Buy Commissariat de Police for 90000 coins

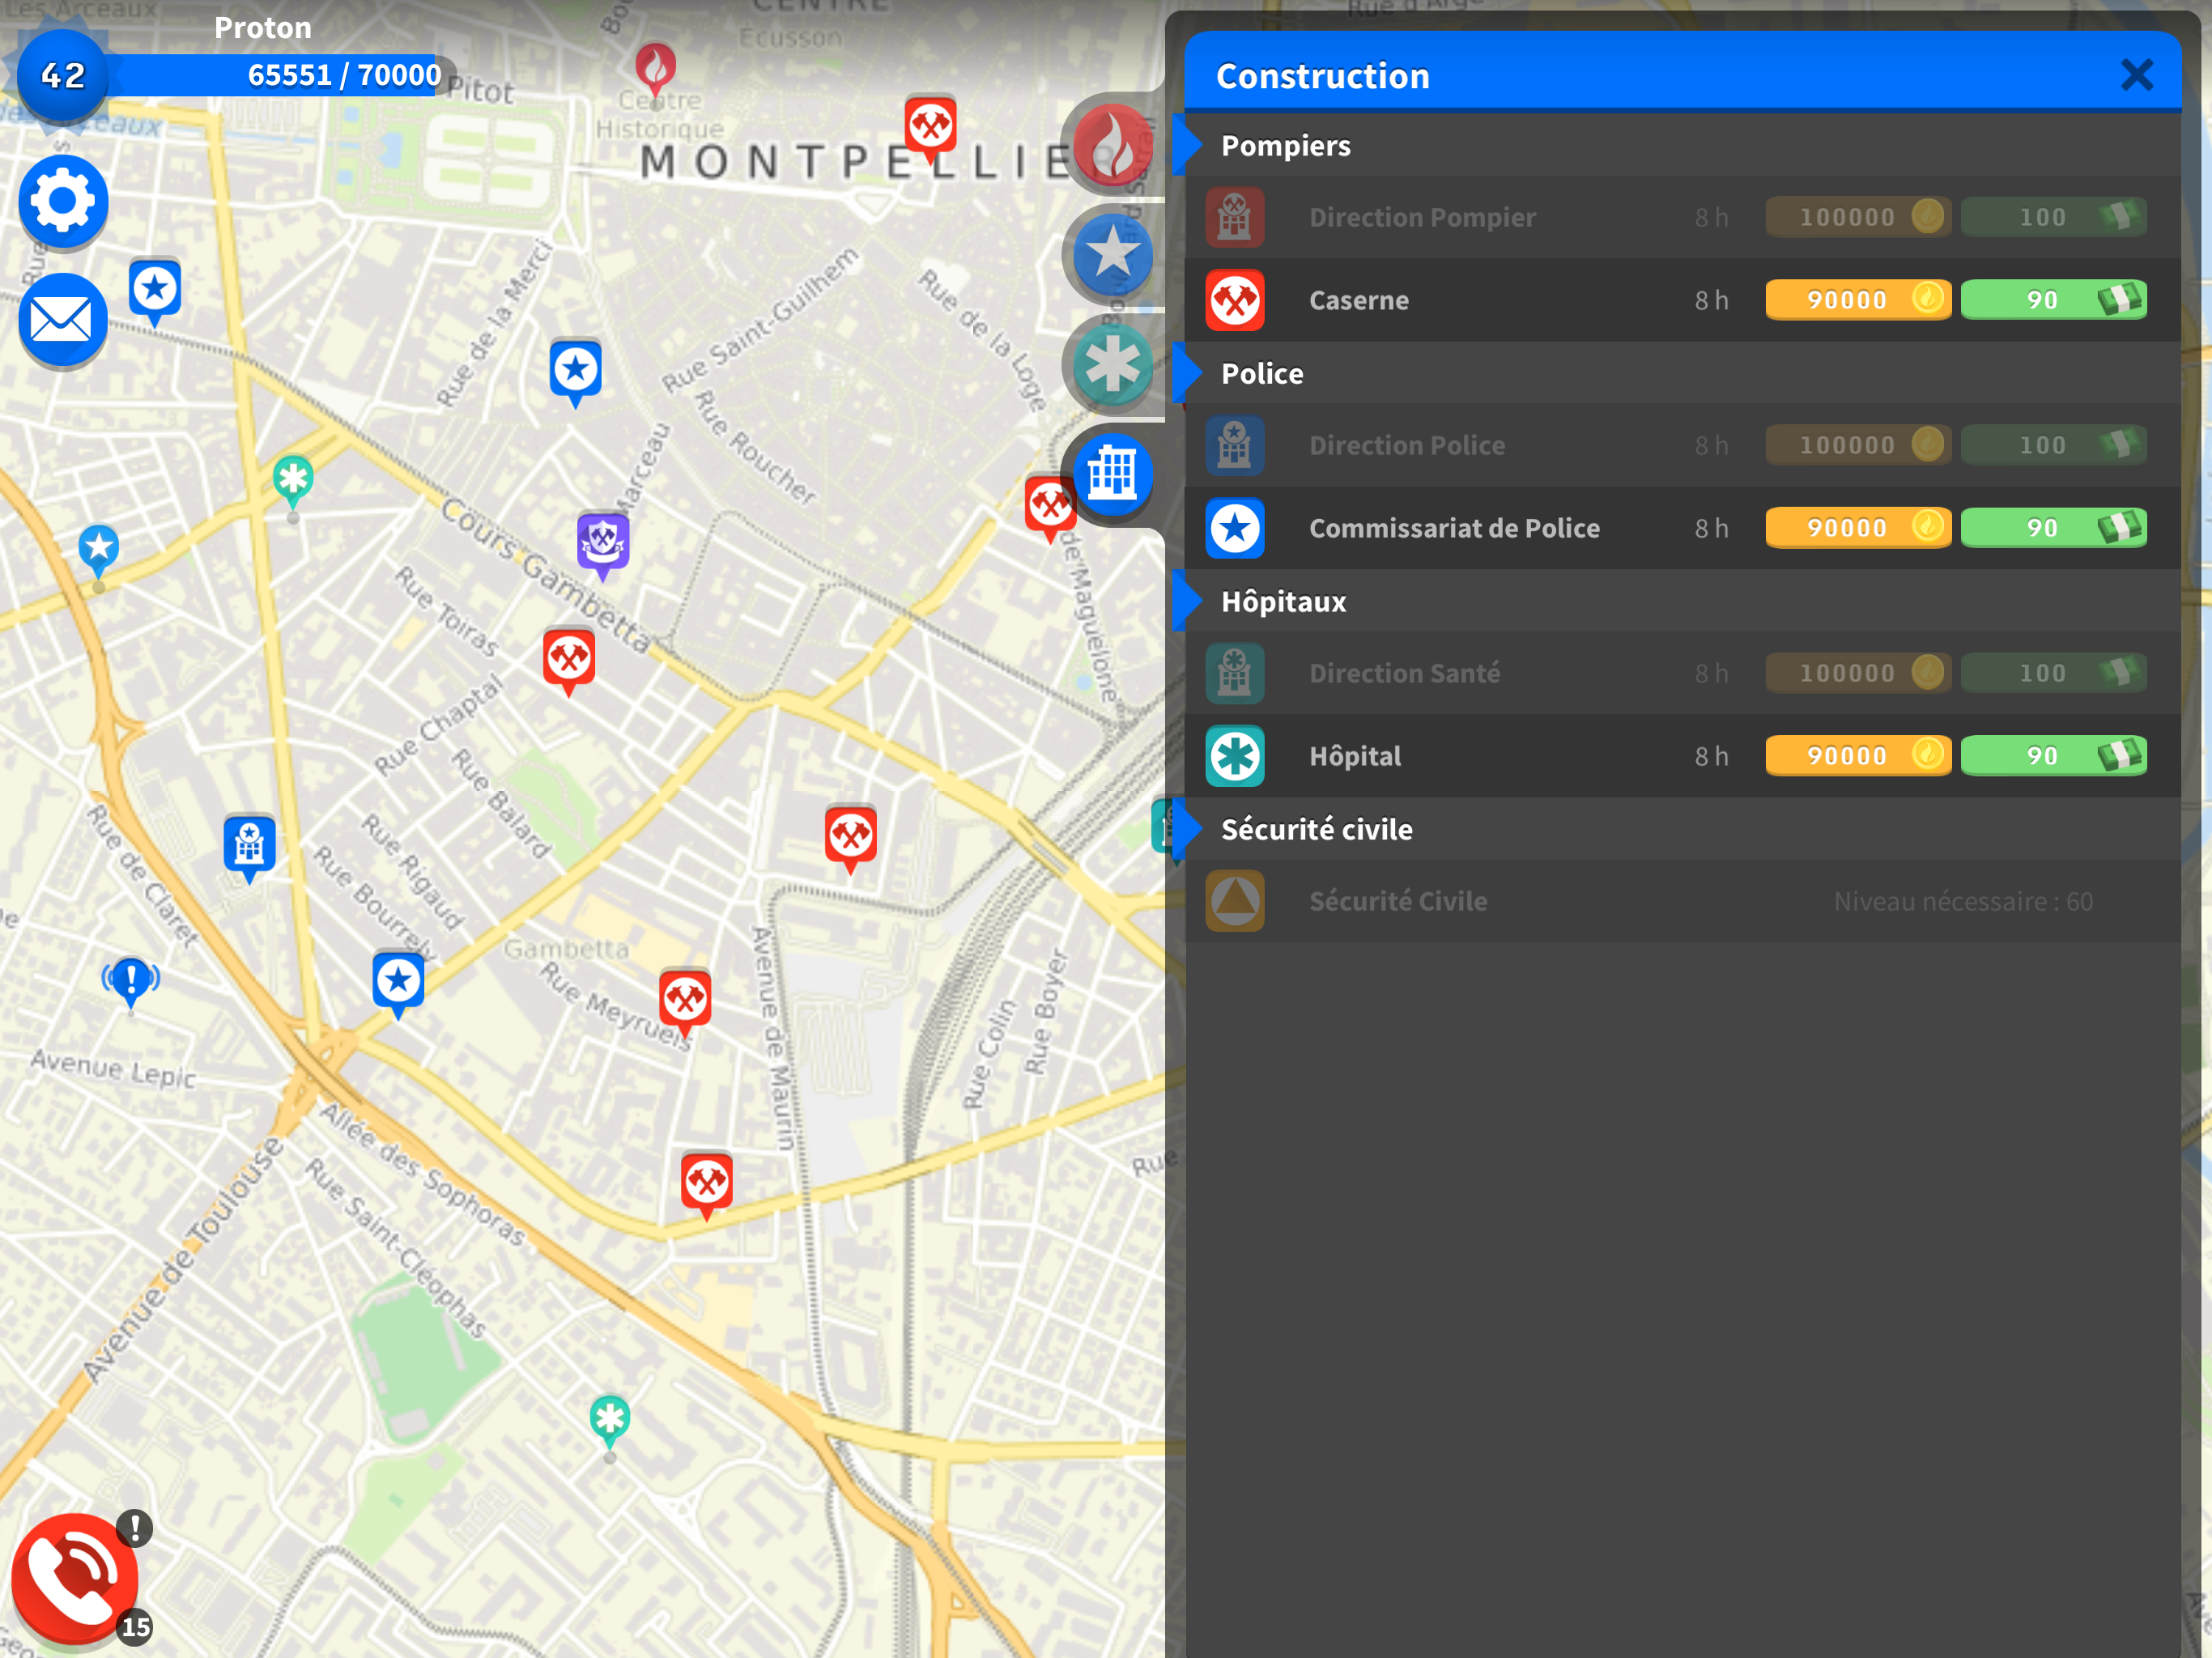1858,528
